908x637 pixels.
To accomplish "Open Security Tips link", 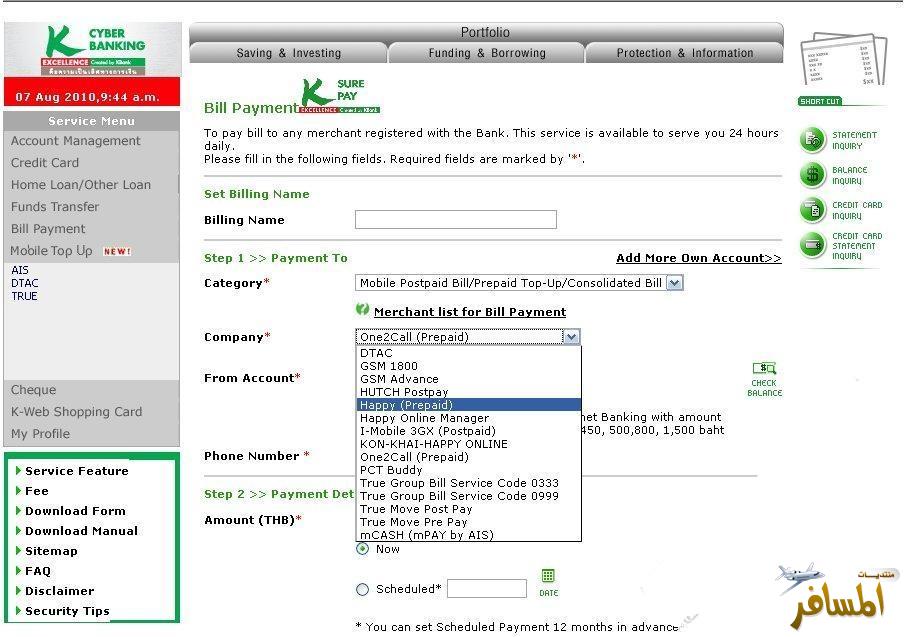I will (x=67, y=611).
